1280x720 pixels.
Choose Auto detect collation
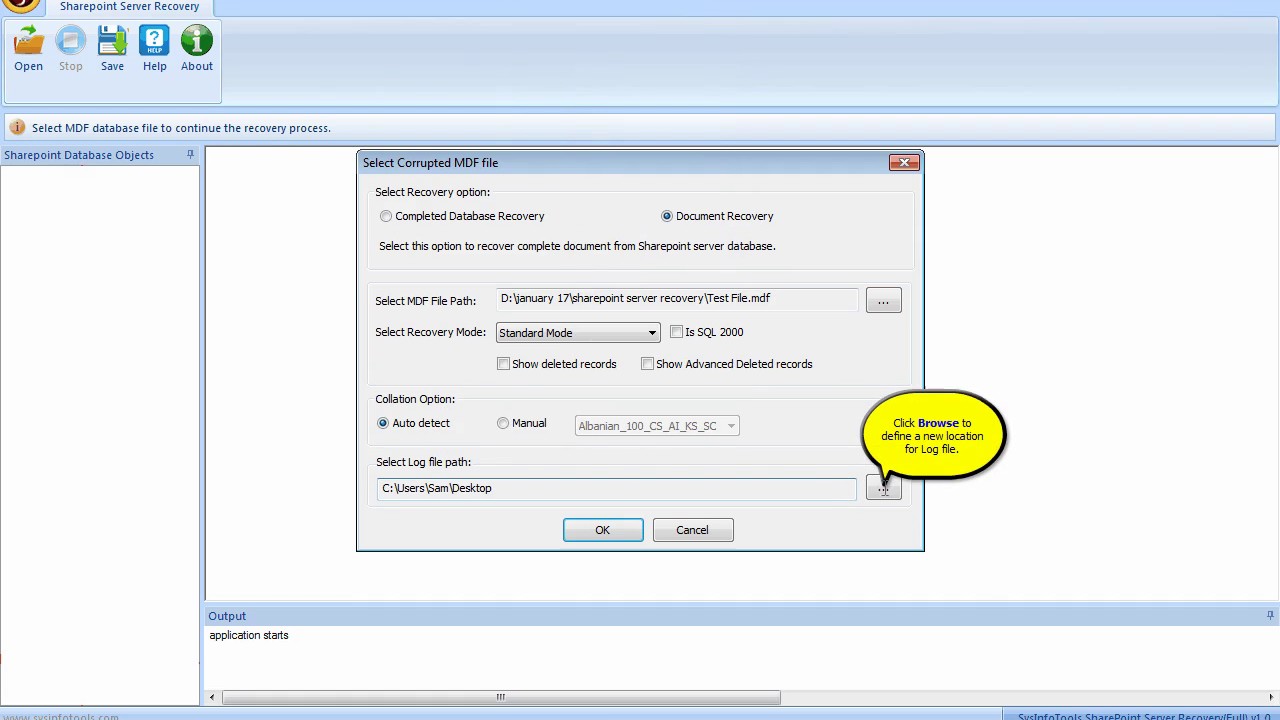383,423
